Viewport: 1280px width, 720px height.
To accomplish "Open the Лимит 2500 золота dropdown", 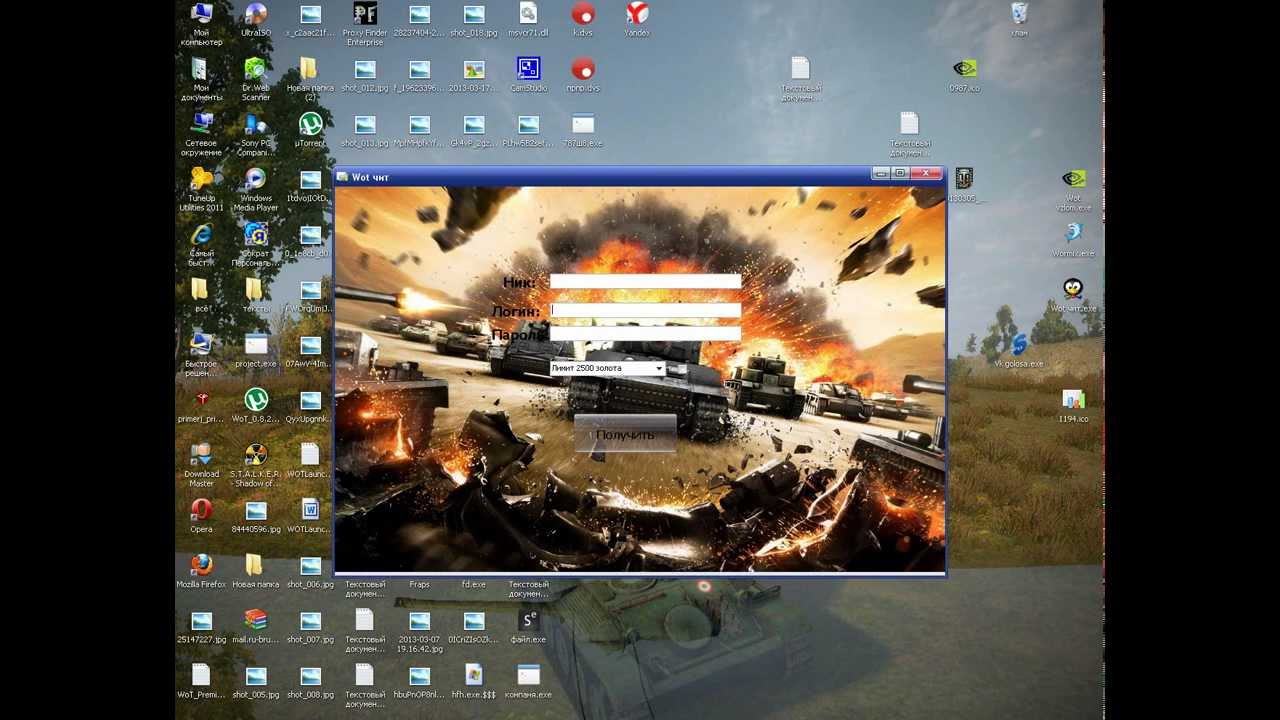I will 607,368.
